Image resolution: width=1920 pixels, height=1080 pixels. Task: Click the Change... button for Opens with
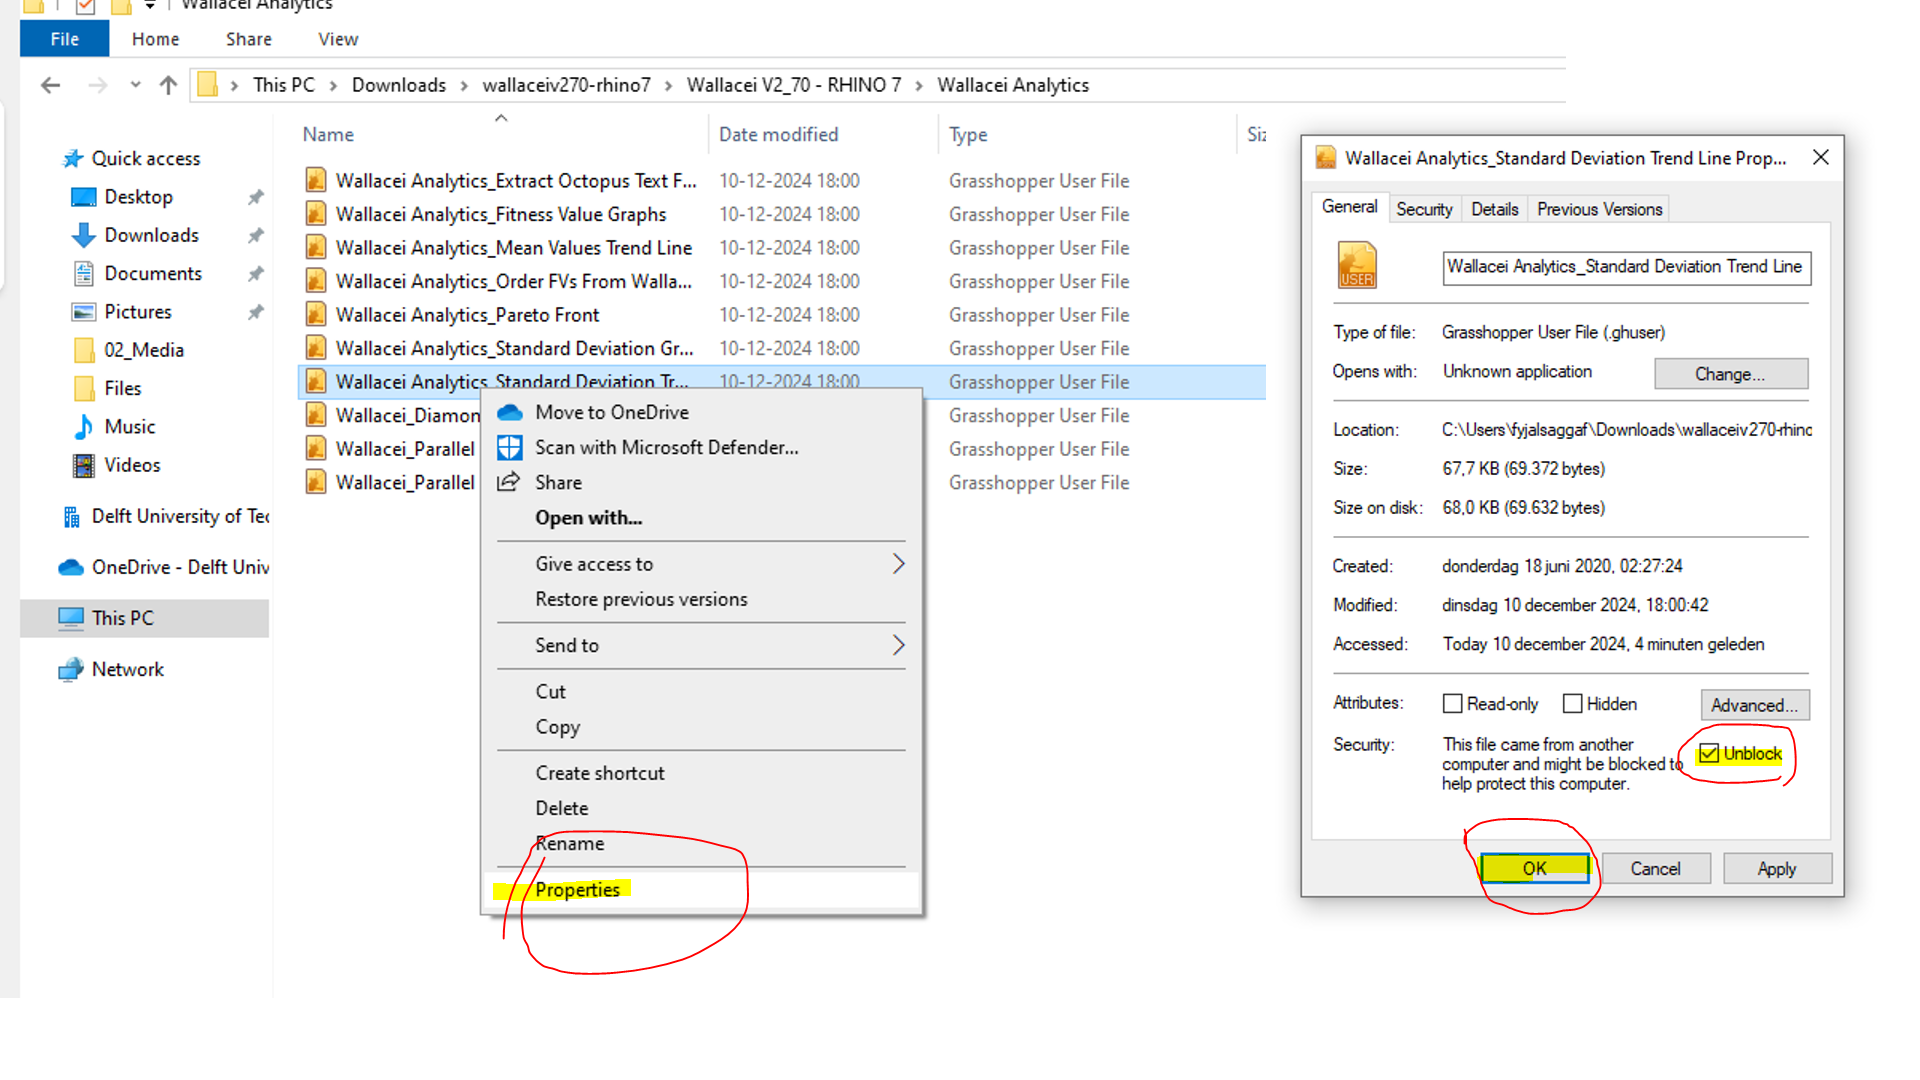pos(1730,373)
